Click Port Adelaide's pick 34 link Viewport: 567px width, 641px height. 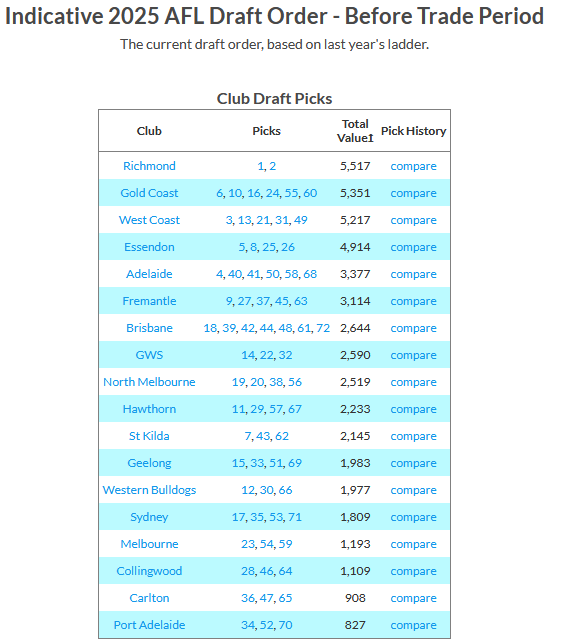248,625
